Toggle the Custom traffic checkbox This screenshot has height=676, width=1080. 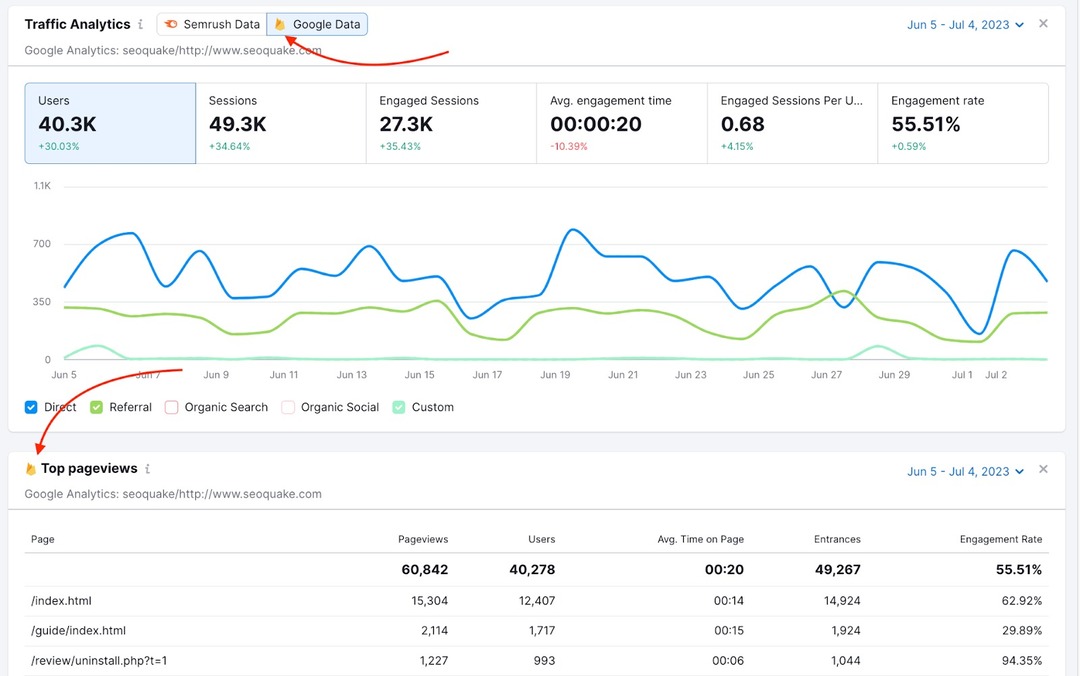[397, 407]
